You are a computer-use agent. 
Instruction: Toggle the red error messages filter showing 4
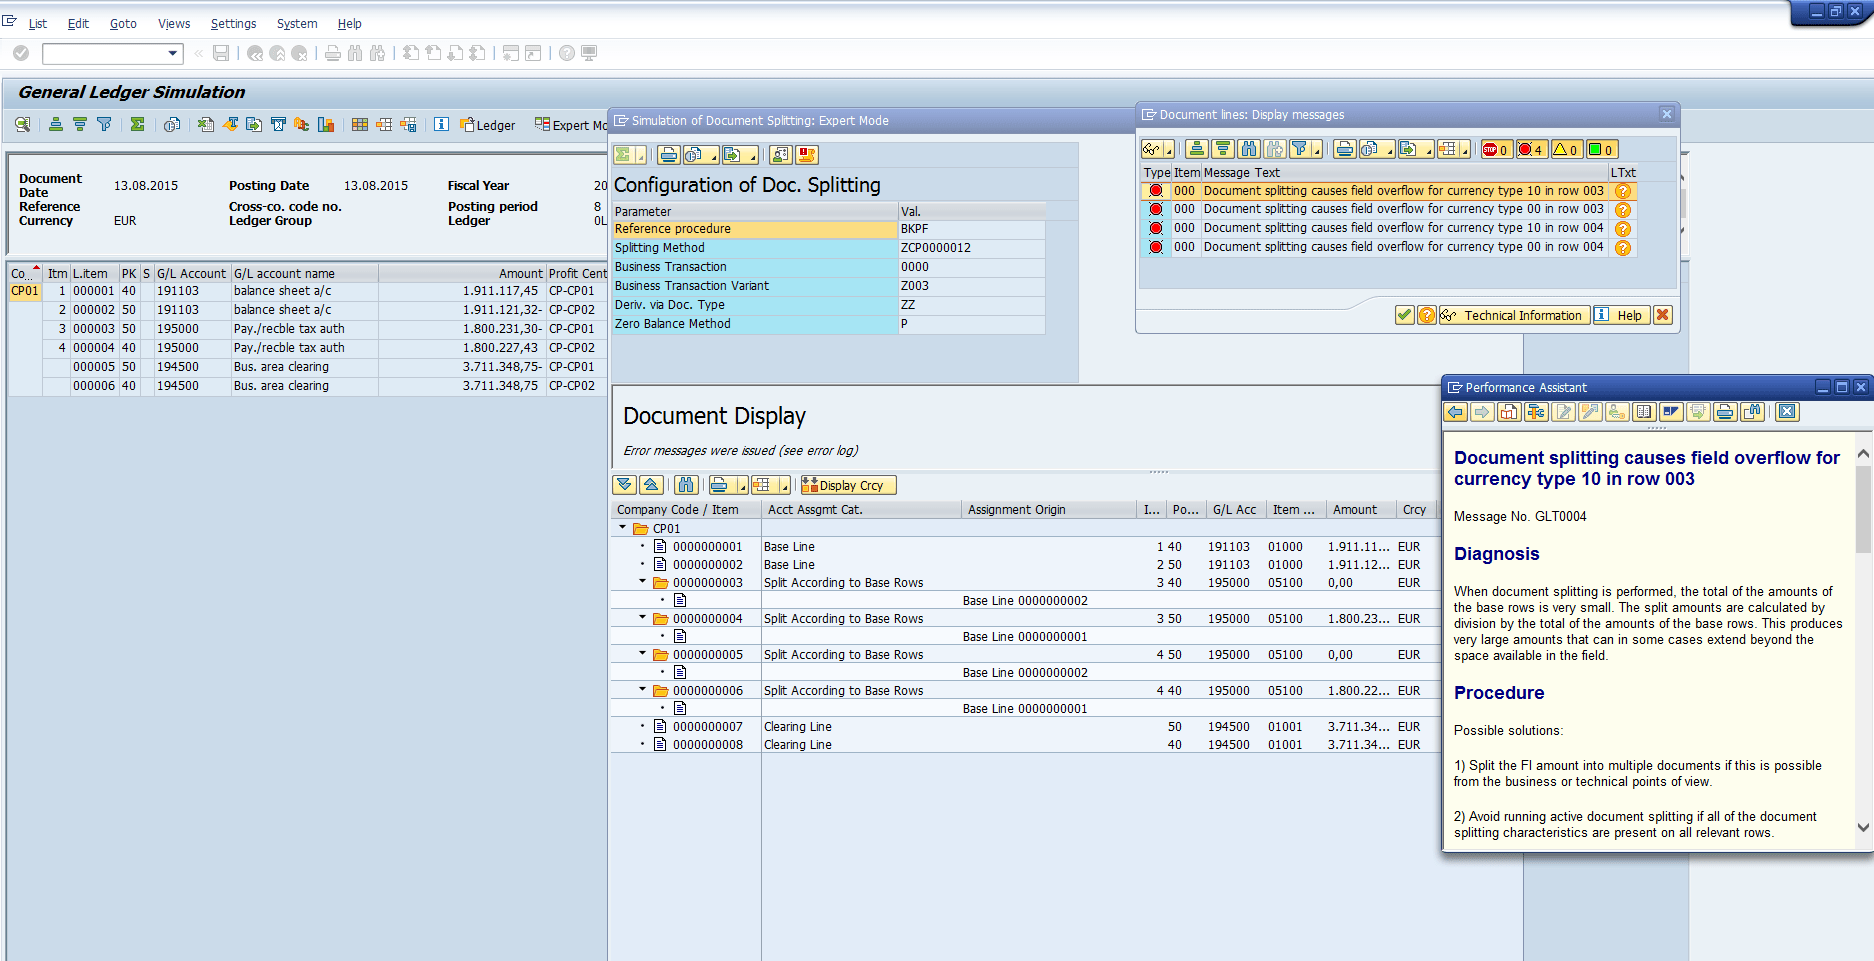[x=1531, y=149]
